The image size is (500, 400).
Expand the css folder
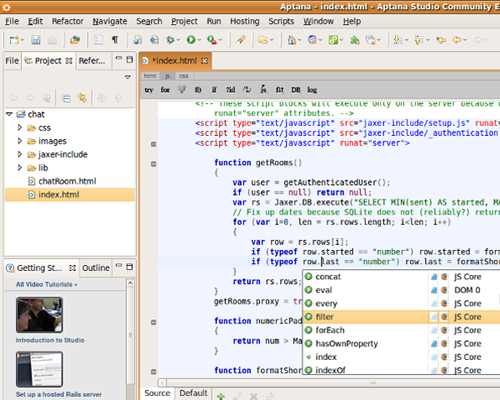tap(20, 127)
